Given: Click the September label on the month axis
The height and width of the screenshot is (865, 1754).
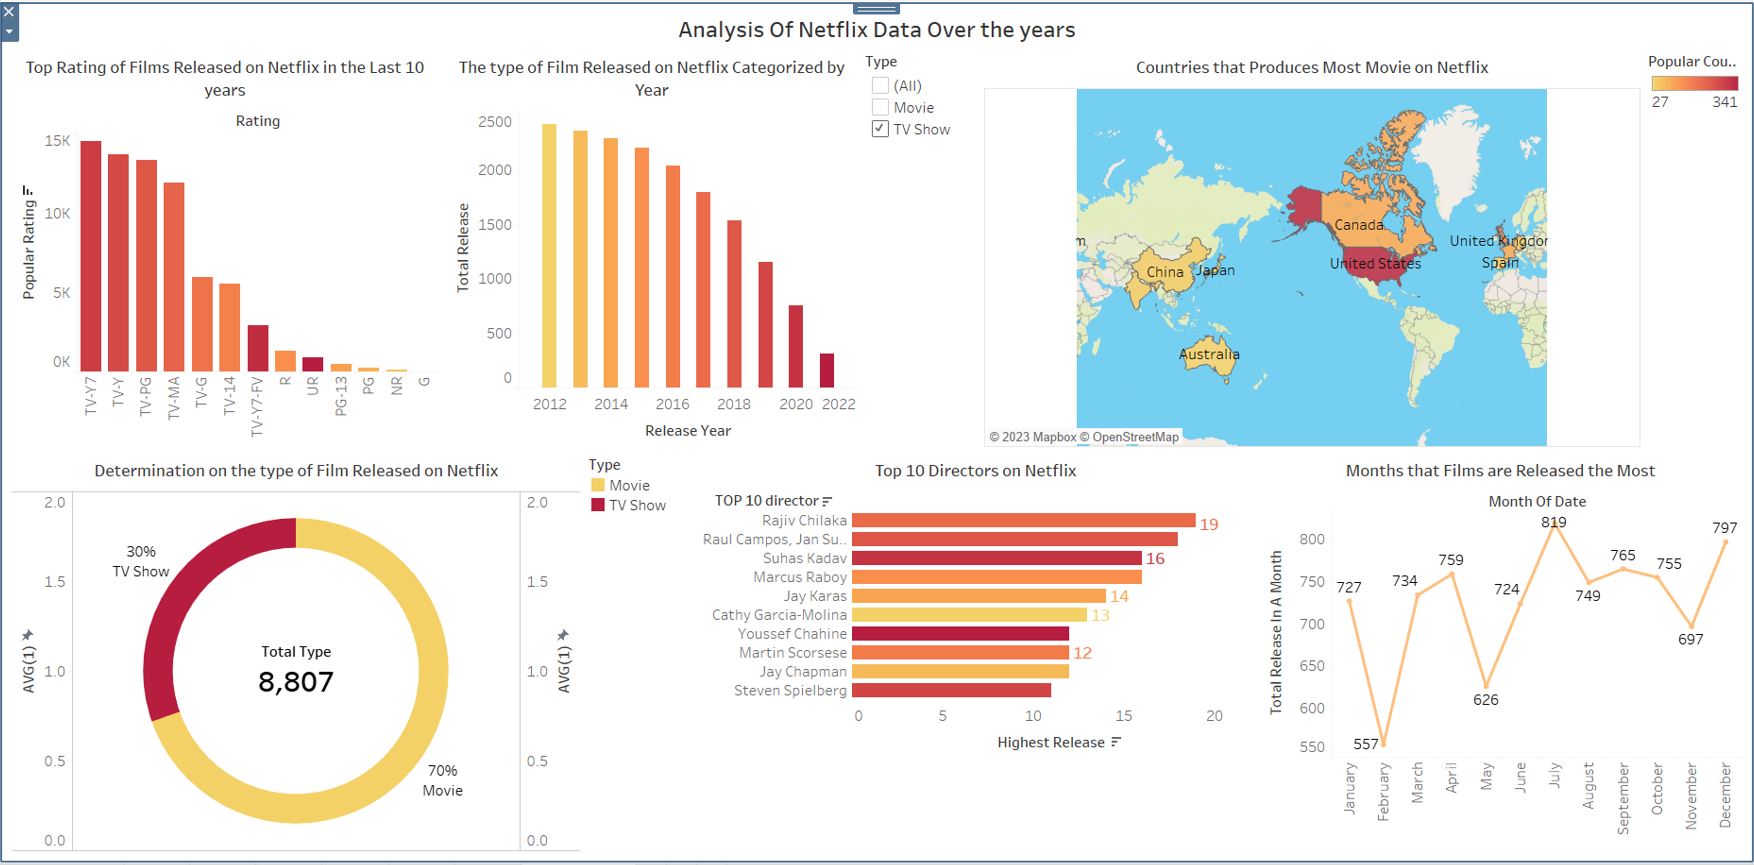Looking at the screenshot, I should click(1623, 798).
